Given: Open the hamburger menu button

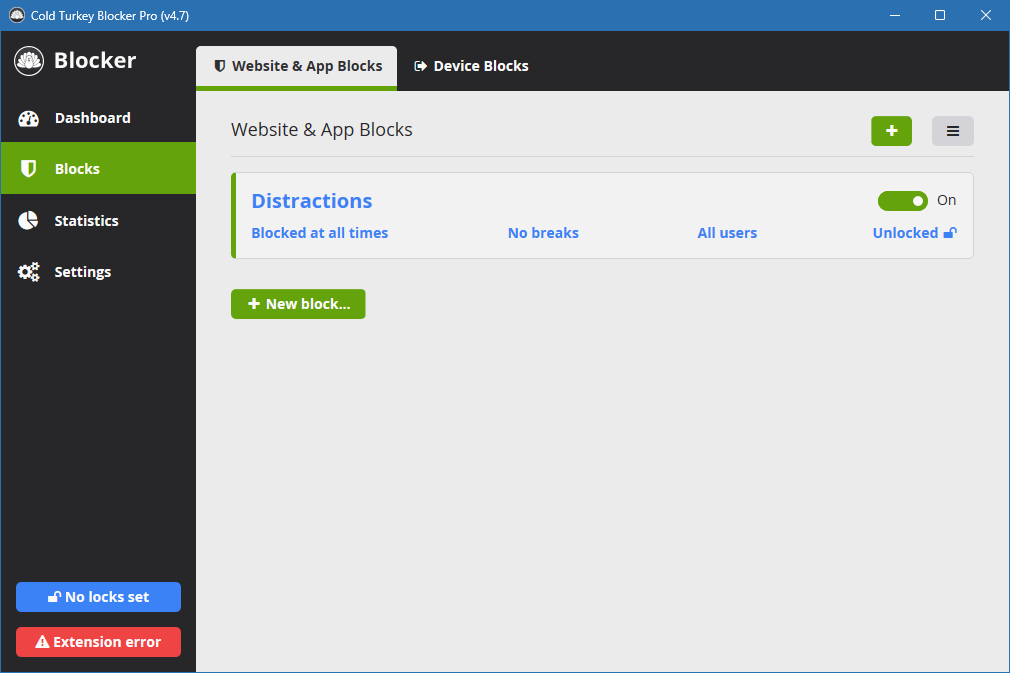Looking at the screenshot, I should 953,131.
